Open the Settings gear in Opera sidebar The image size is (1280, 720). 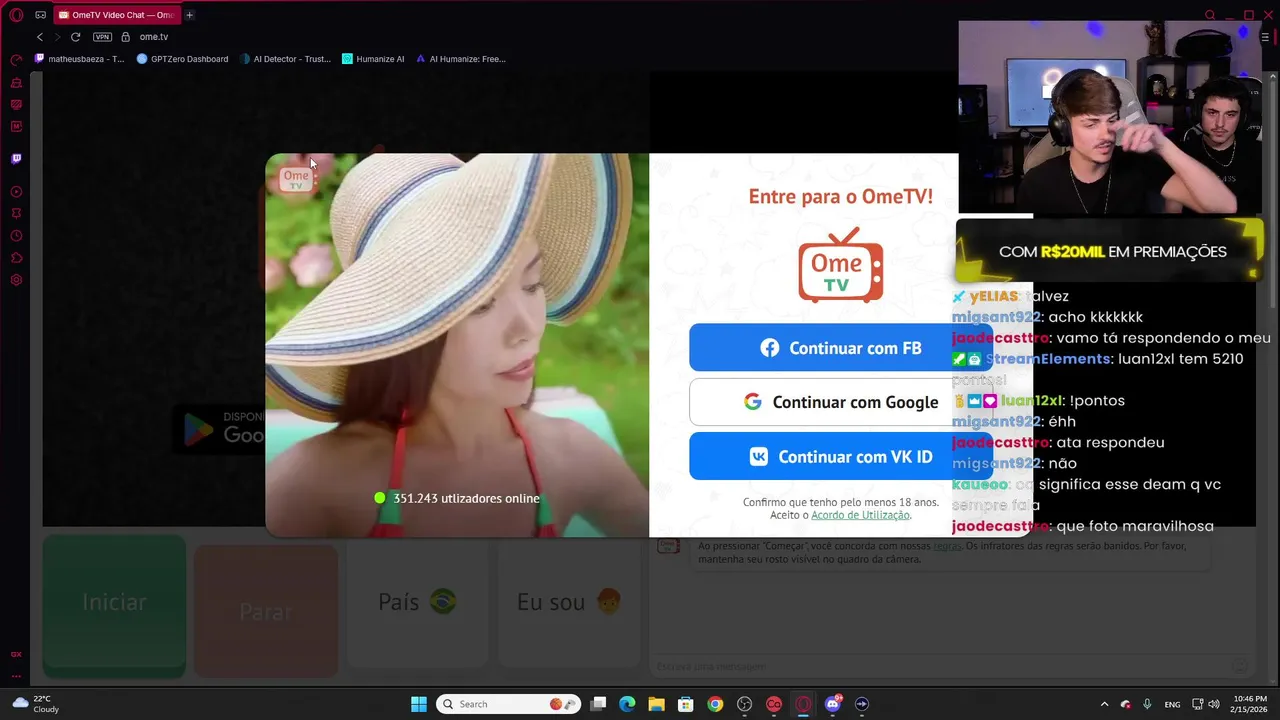coord(16,280)
